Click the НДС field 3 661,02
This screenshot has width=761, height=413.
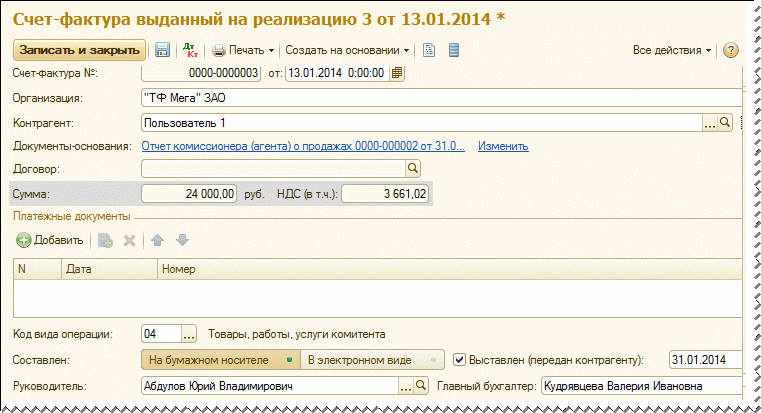coord(384,194)
